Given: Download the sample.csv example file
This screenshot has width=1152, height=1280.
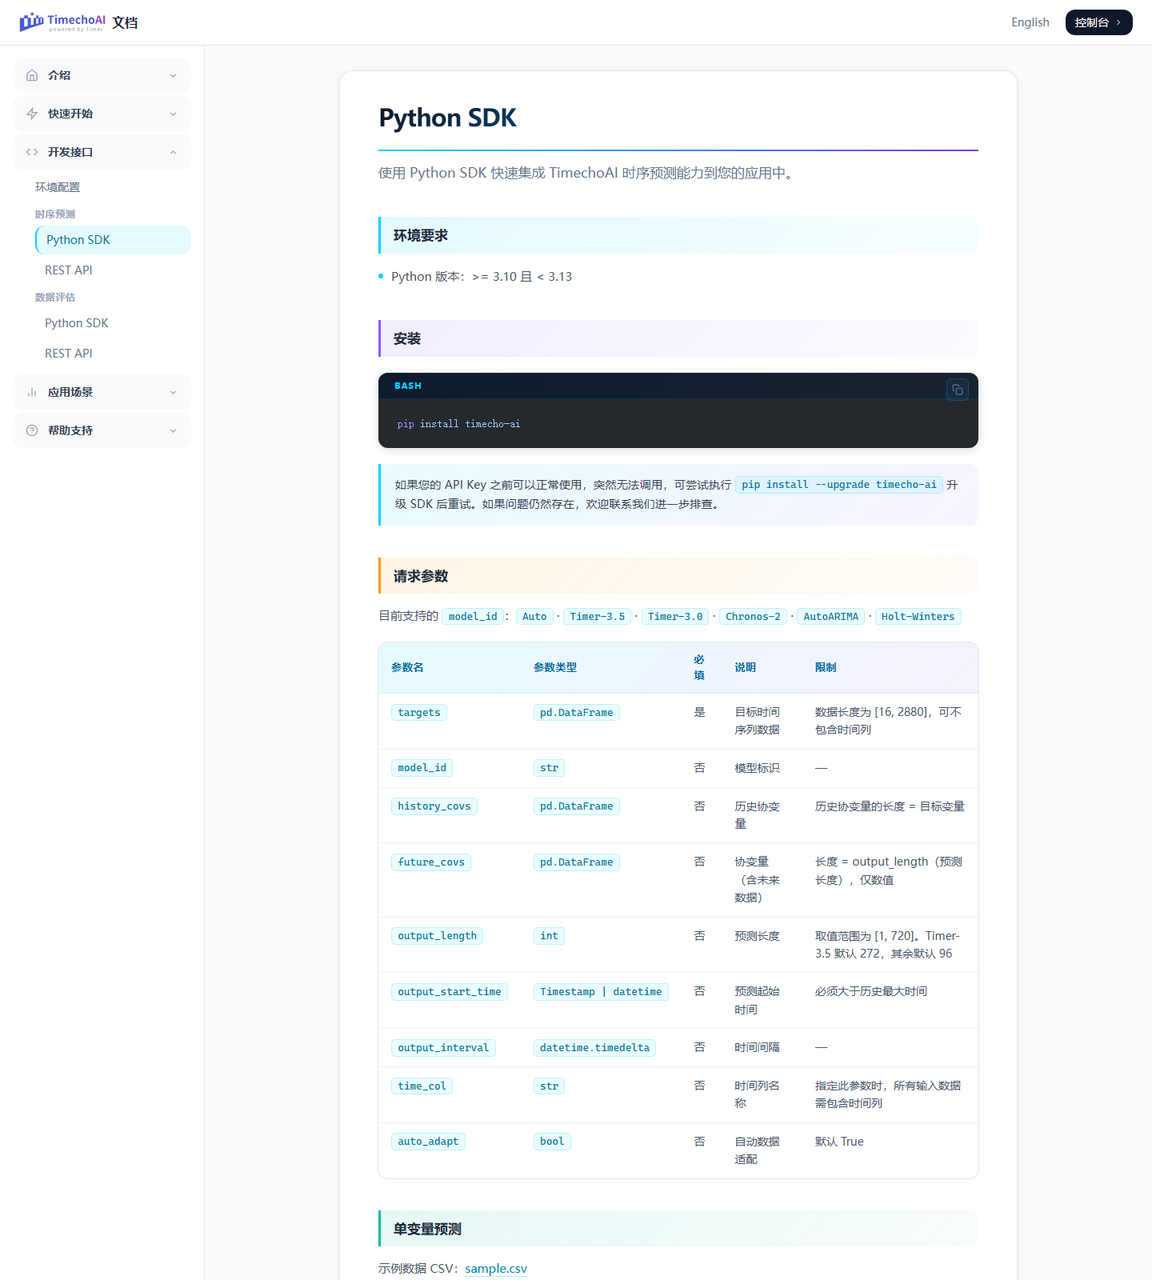Looking at the screenshot, I should [x=496, y=1268].
